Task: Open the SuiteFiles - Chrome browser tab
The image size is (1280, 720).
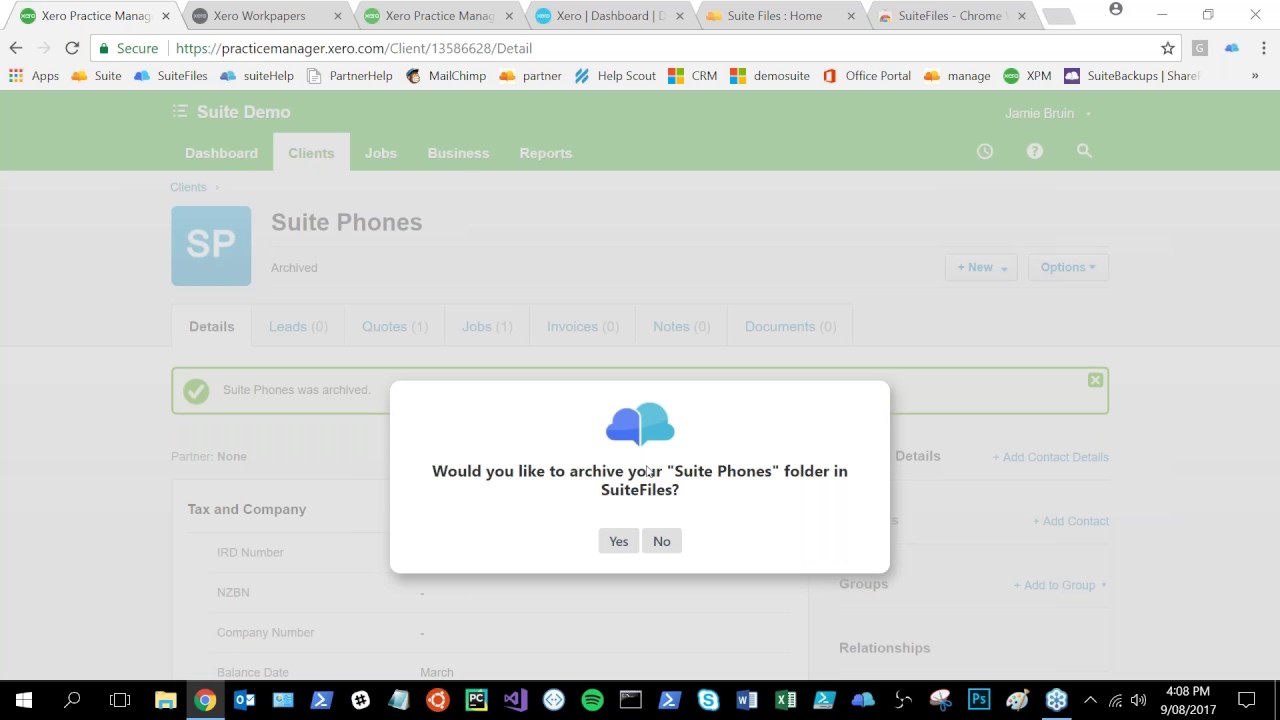Action: [x=951, y=16]
